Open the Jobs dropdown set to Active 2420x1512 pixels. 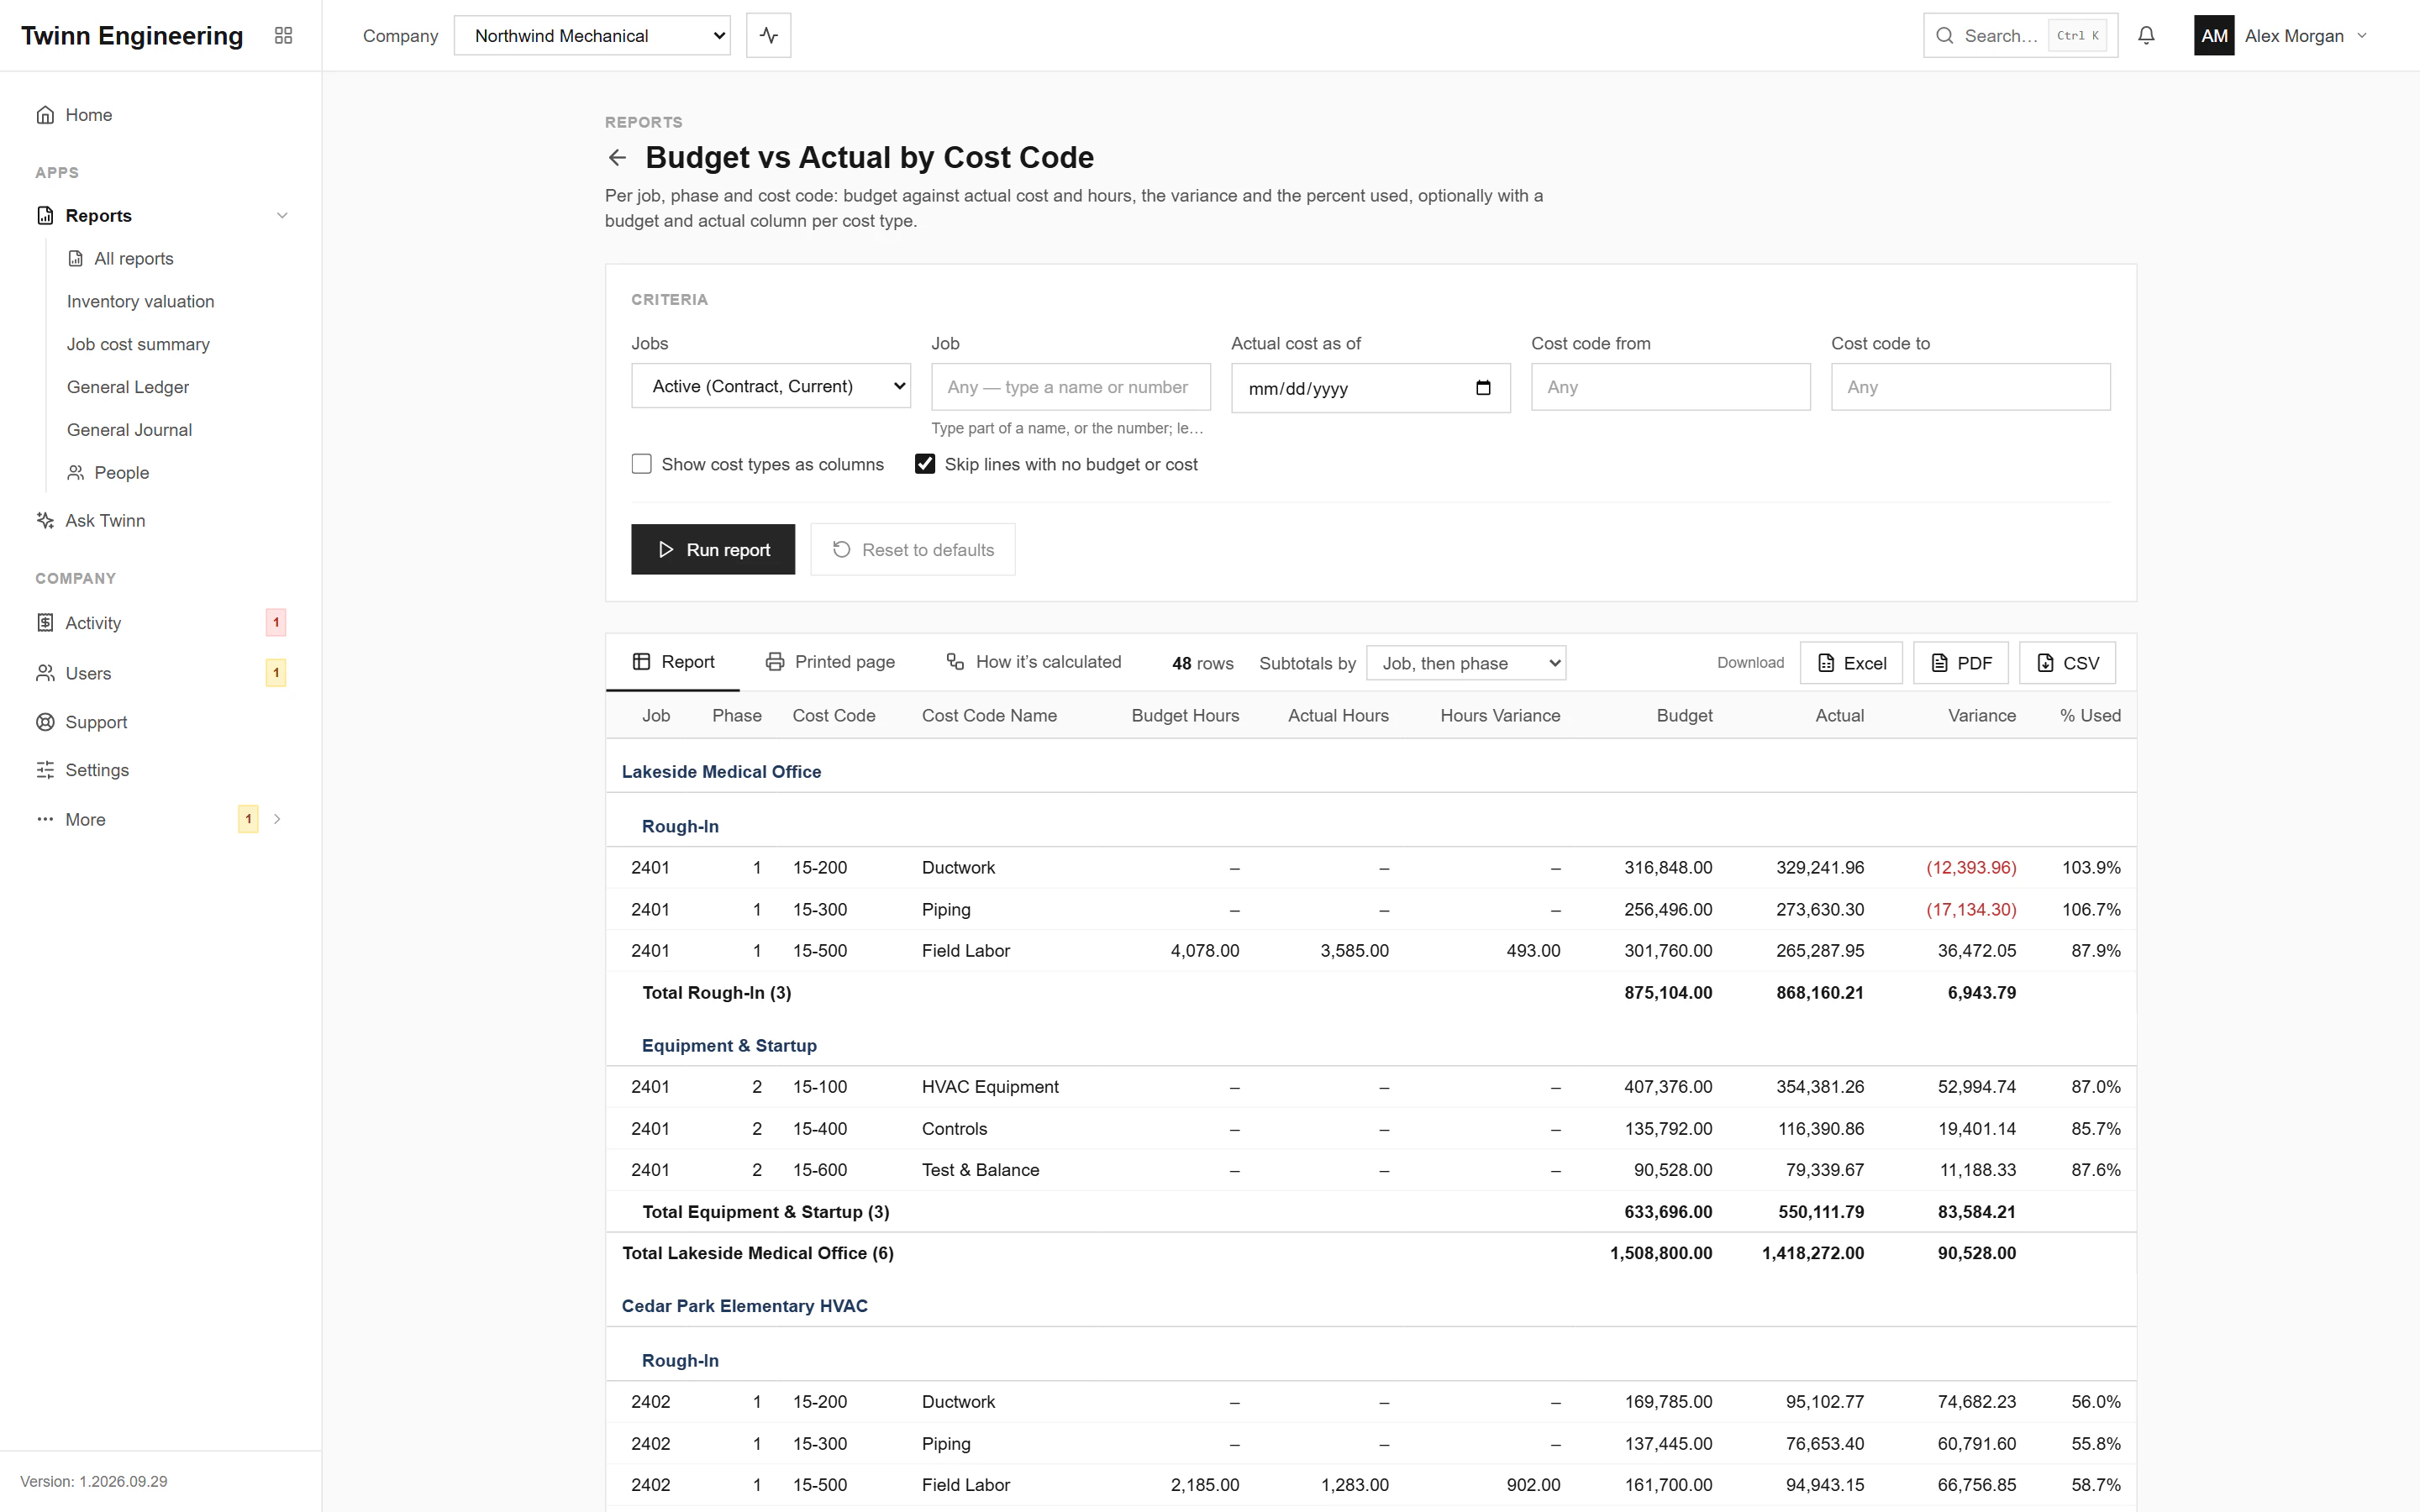[771, 386]
